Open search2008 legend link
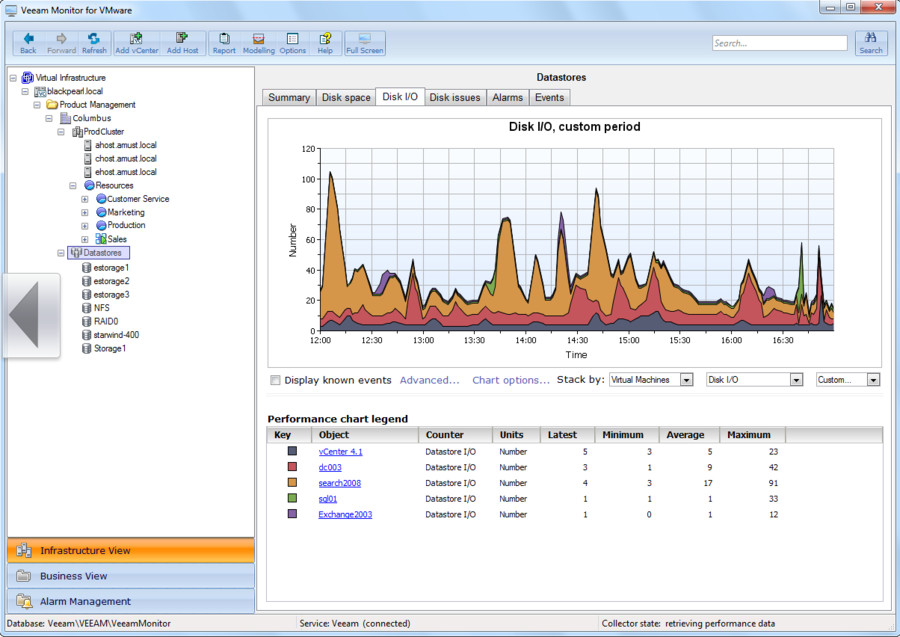 point(340,483)
